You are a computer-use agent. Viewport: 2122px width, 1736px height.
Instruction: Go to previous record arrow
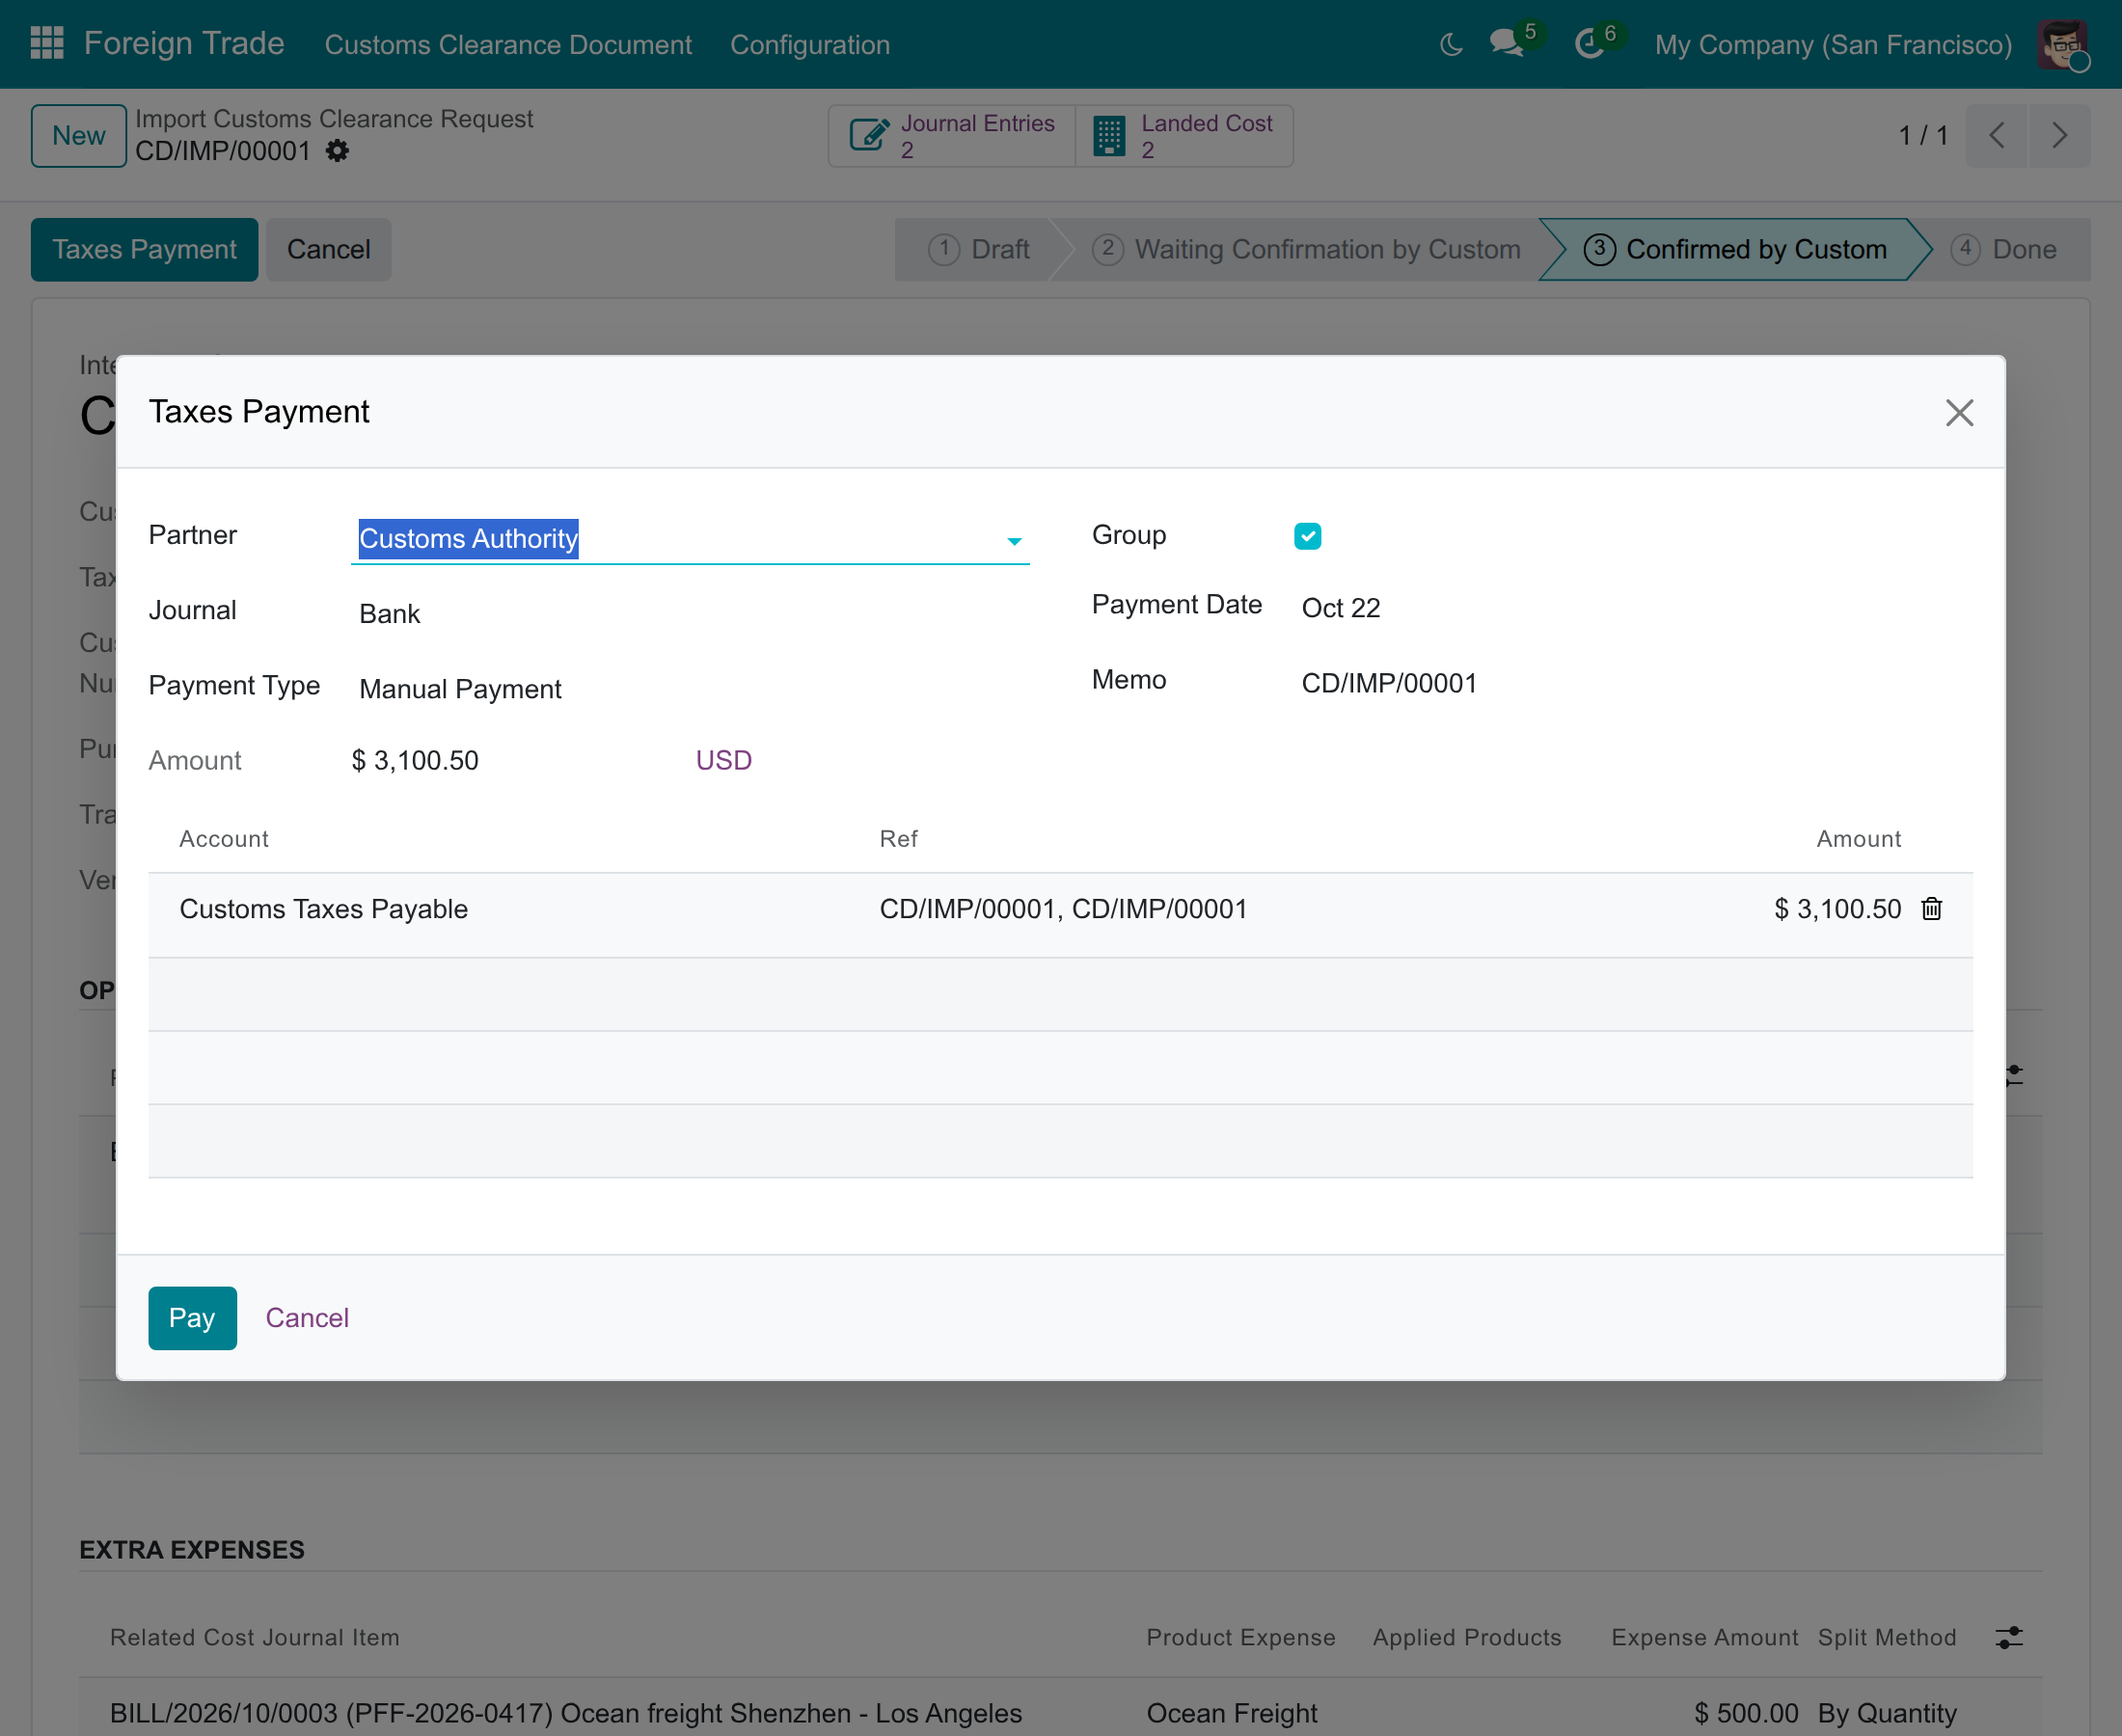pyautogui.click(x=1996, y=136)
